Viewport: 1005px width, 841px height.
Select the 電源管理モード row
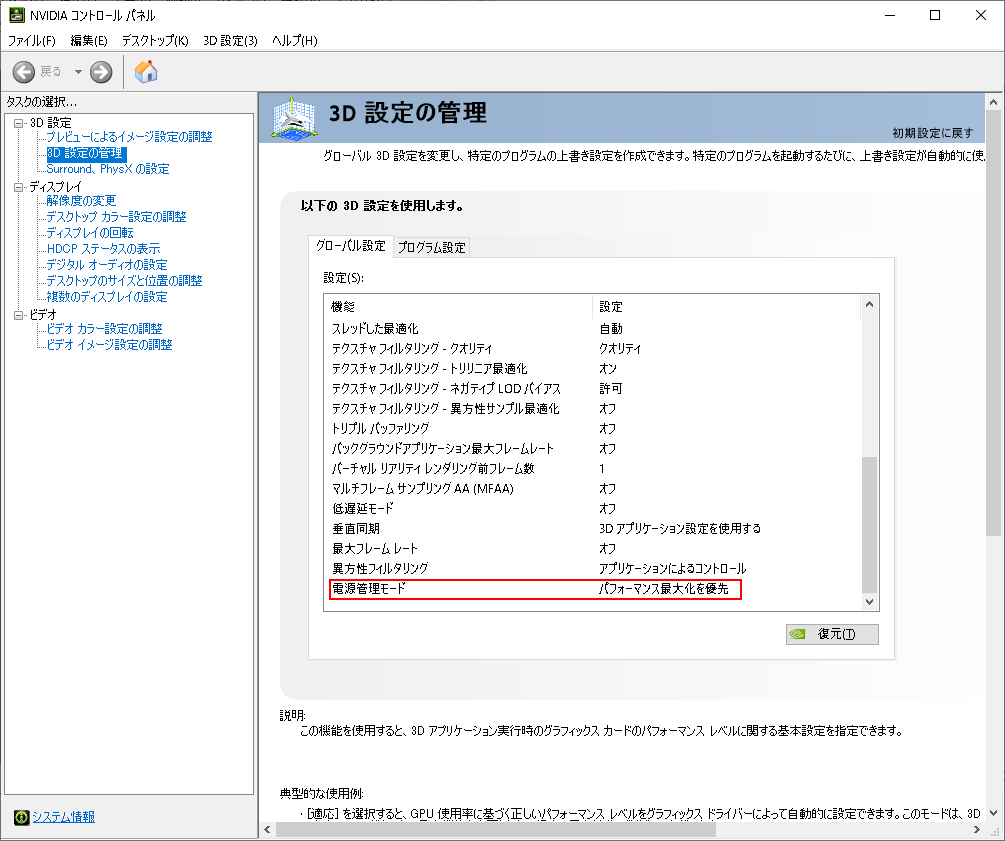point(593,588)
